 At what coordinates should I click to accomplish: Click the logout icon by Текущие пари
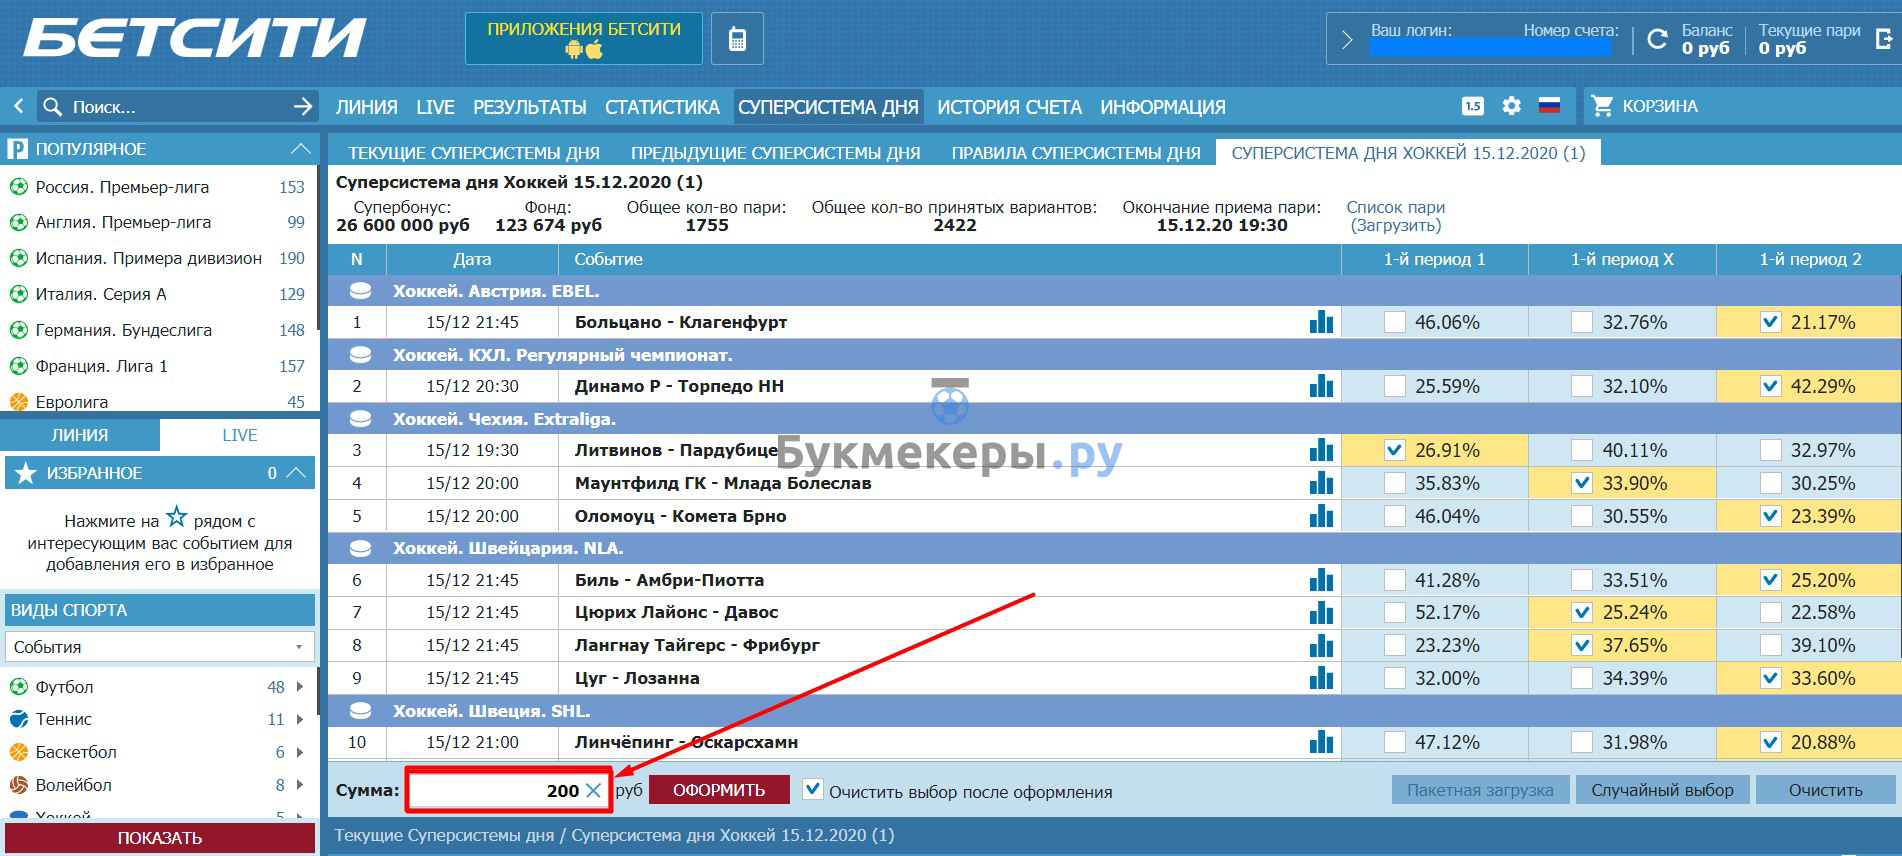tap(1883, 39)
